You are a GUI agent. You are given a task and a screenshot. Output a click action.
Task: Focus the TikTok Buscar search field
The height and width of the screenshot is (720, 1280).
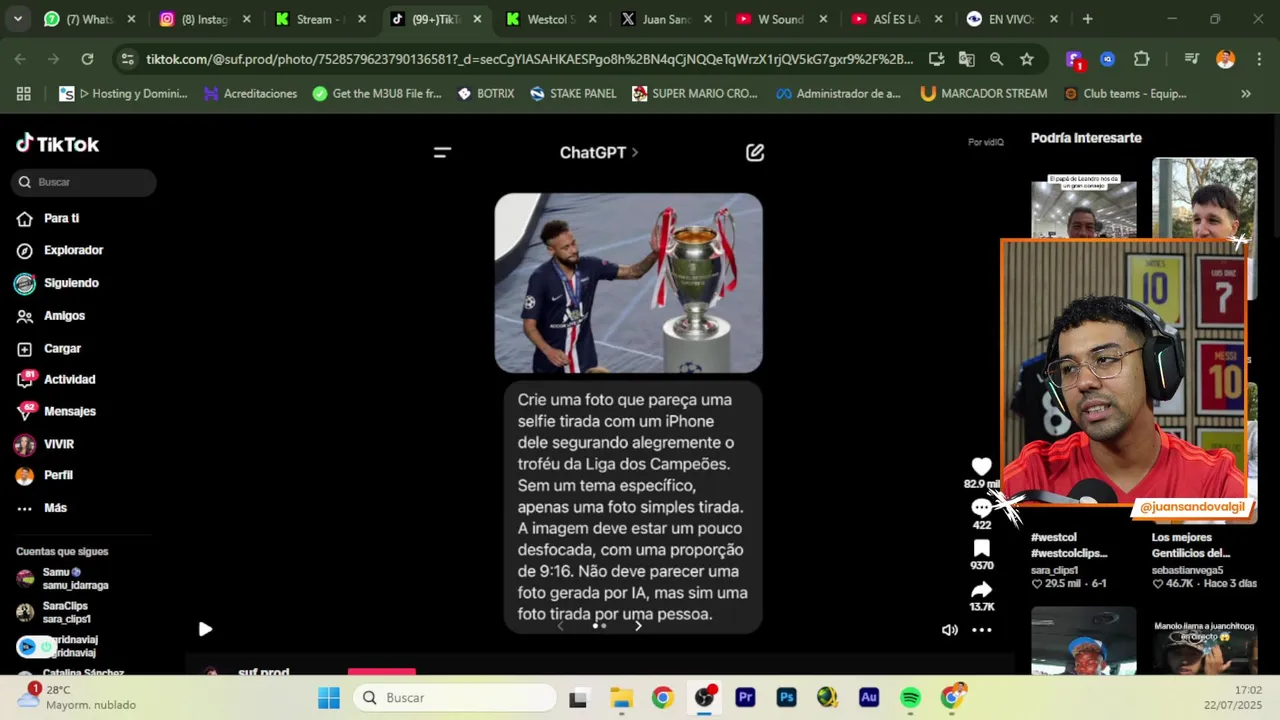pos(84,182)
